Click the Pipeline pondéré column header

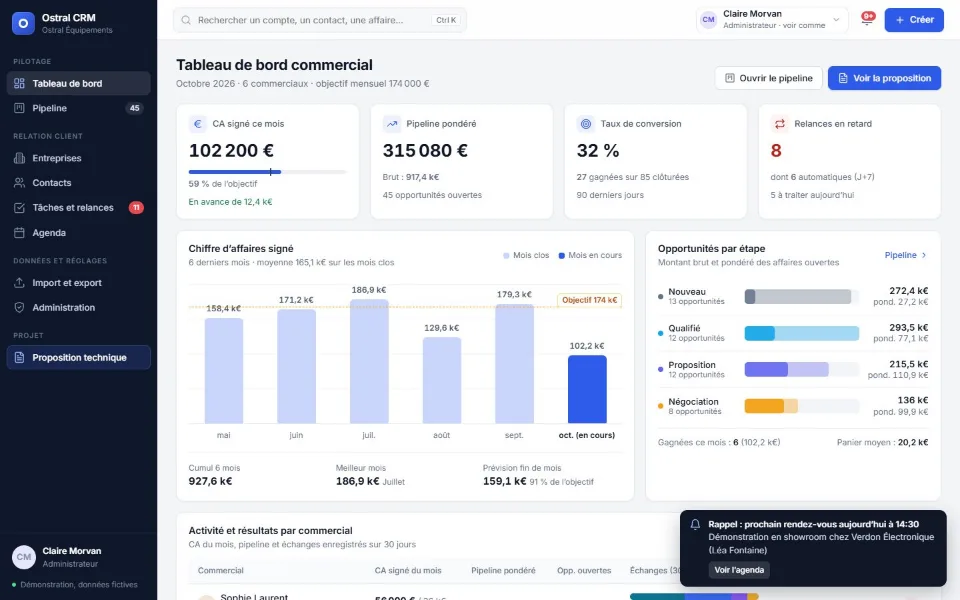(x=503, y=571)
